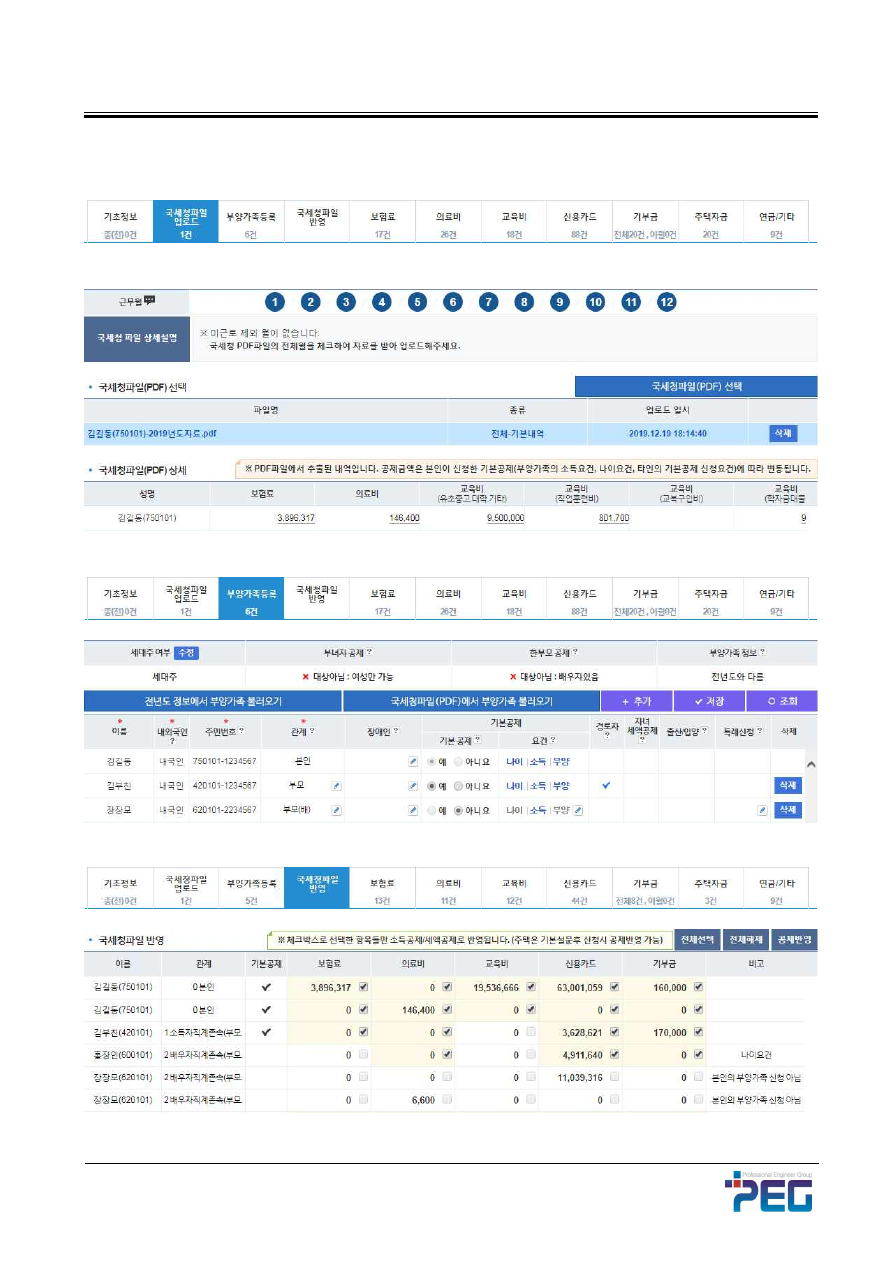Select 아니요 radio for 김부친 기본공제
Viewport: 893px width, 1262px height.
point(459,786)
